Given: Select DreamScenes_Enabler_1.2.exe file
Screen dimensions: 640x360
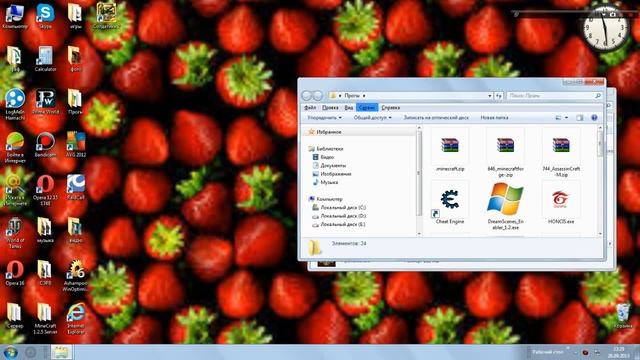Looking at the screenshot, I should click(505, 206).
